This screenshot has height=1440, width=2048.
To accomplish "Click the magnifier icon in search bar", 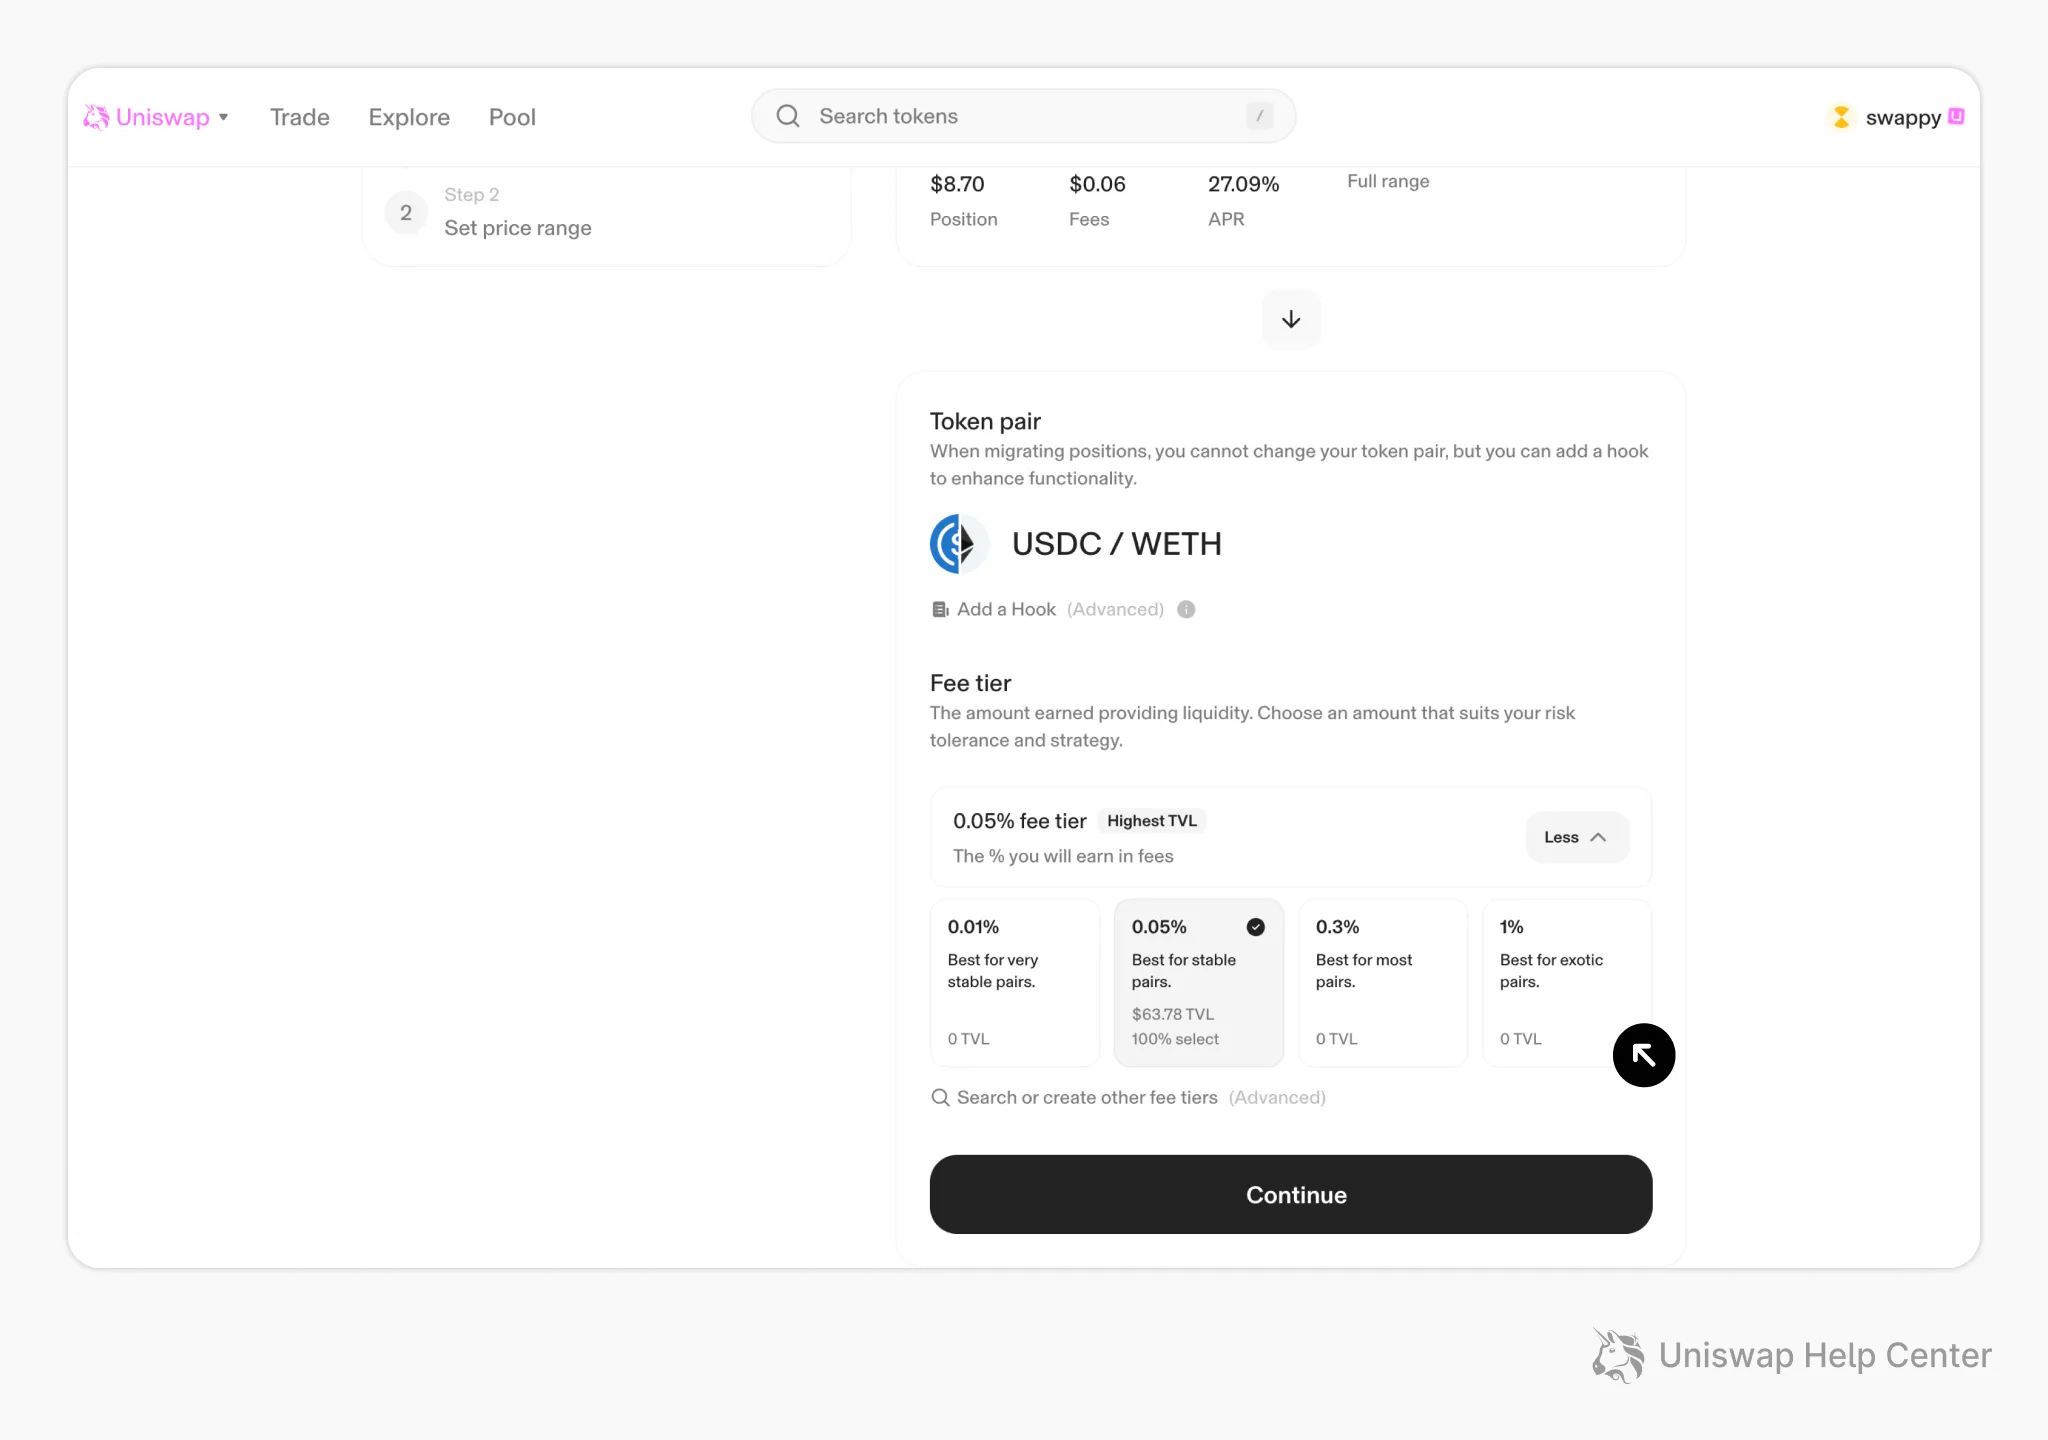I will pyautogui.click(x=788, y=116).
